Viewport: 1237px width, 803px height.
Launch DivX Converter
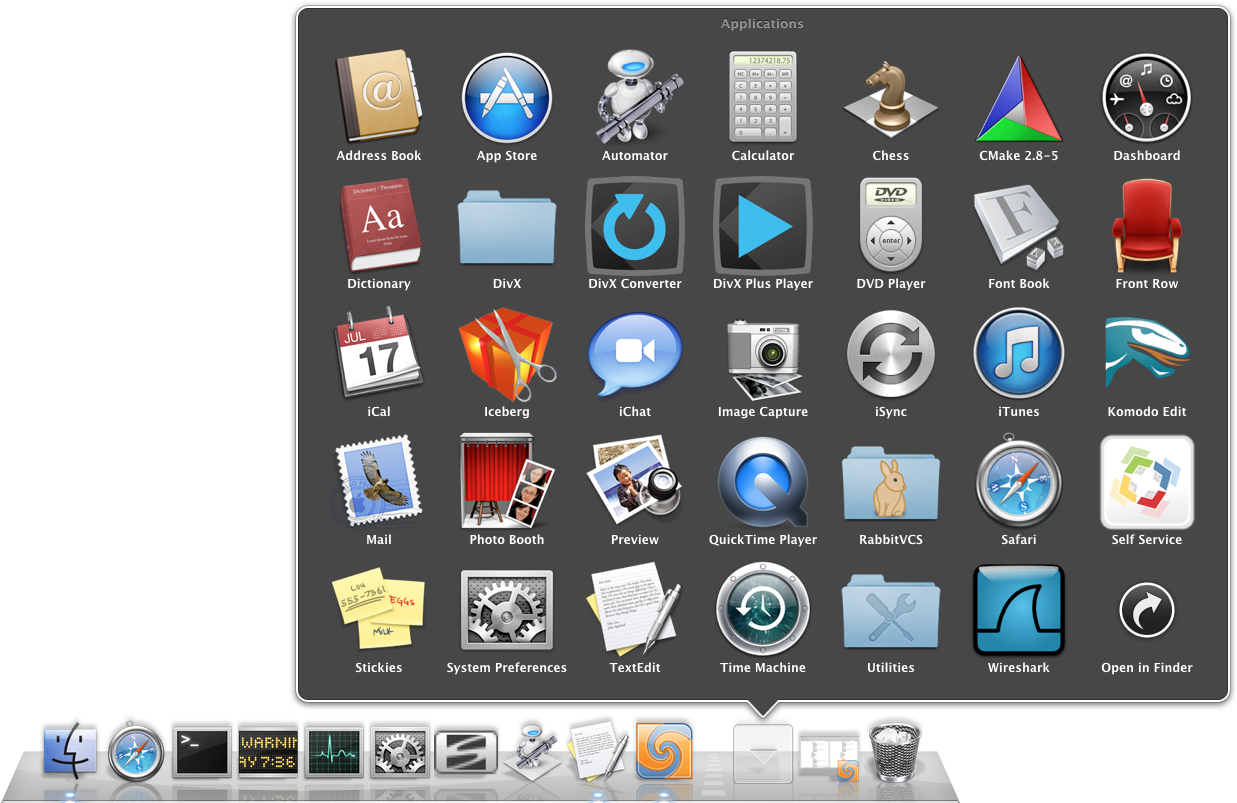tap(635, 227)
